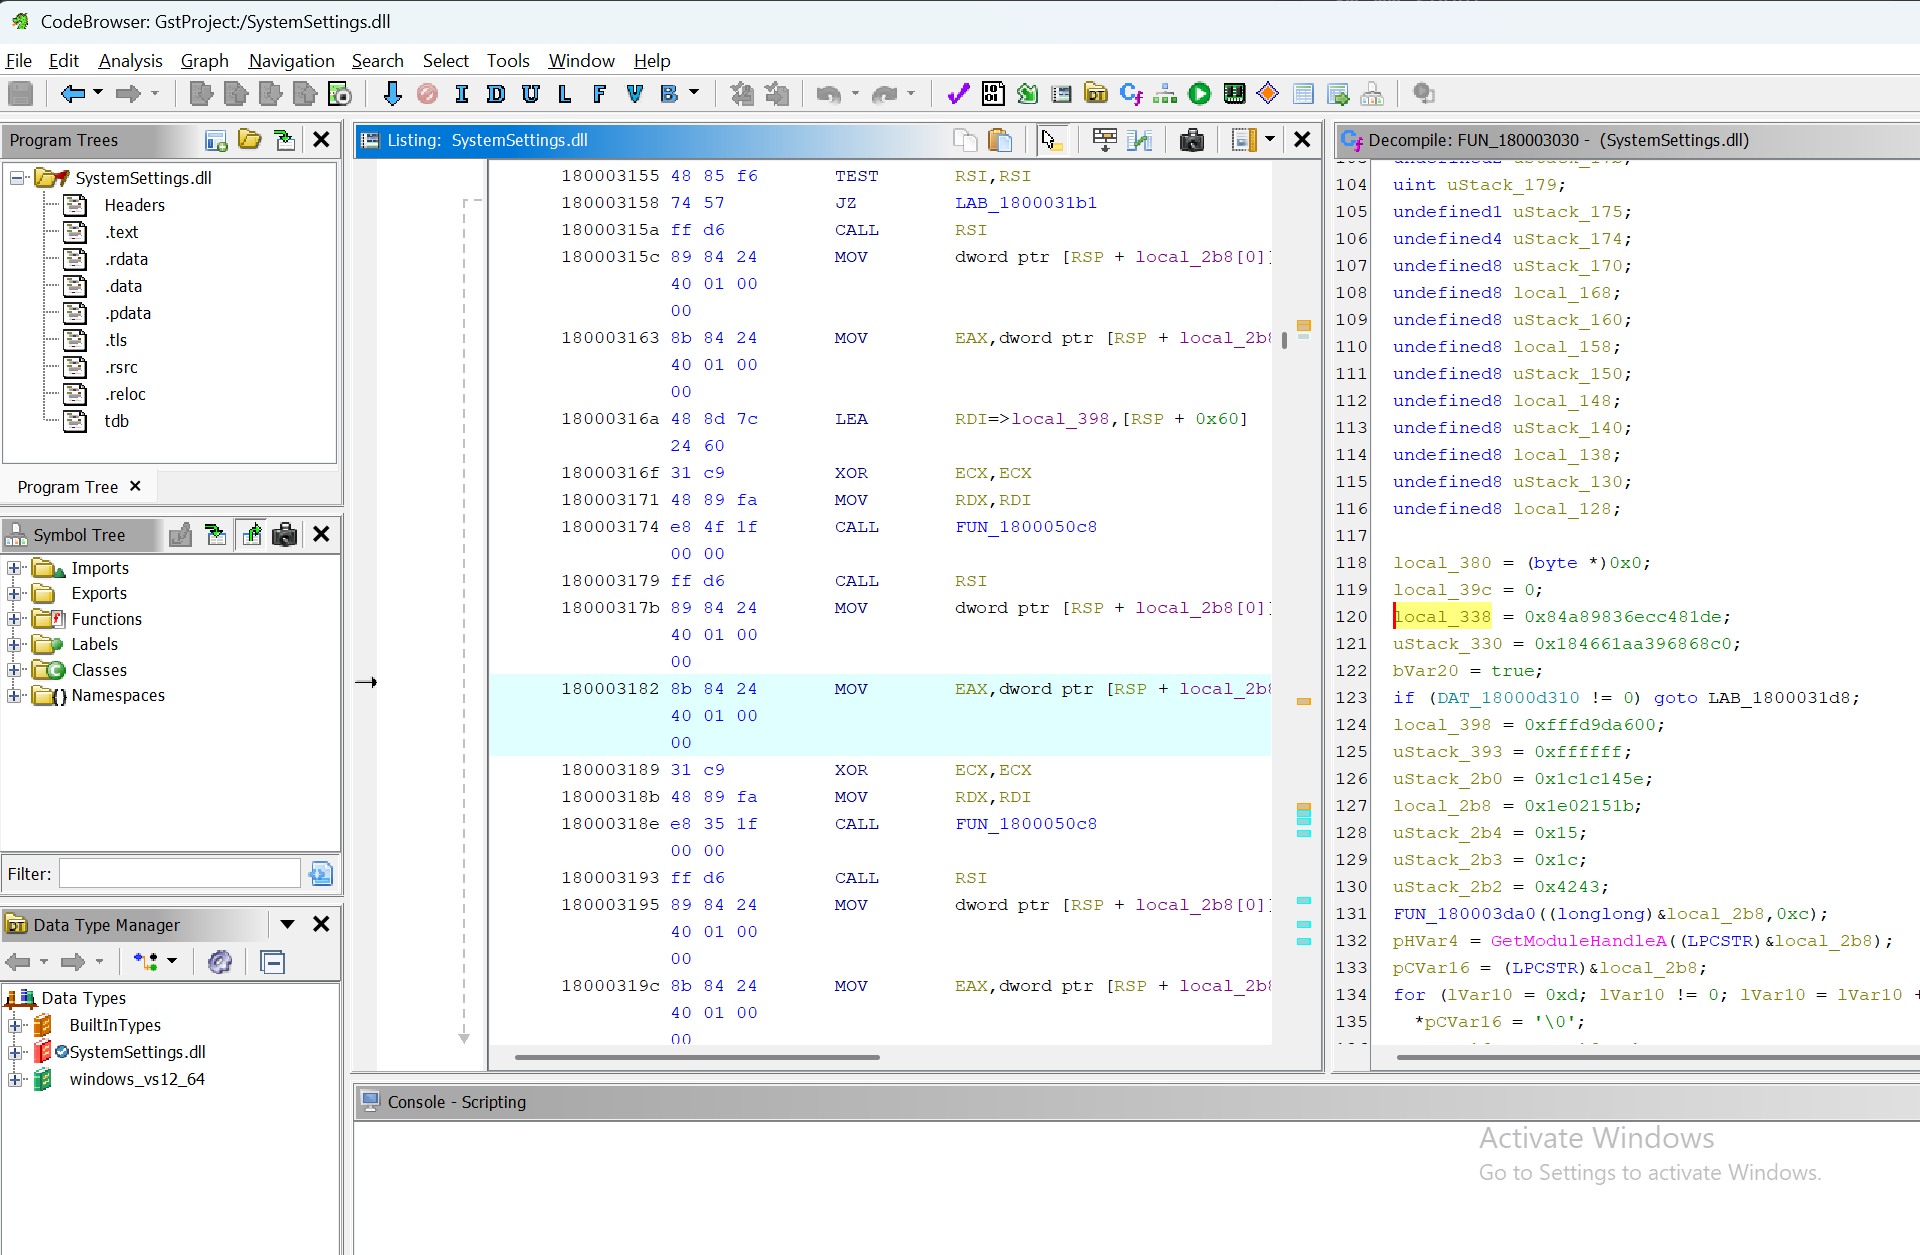Click the 'F' next function icon
This screenshot has width=1920, height=1255.
pyautogui.click(x=599, y=94)
